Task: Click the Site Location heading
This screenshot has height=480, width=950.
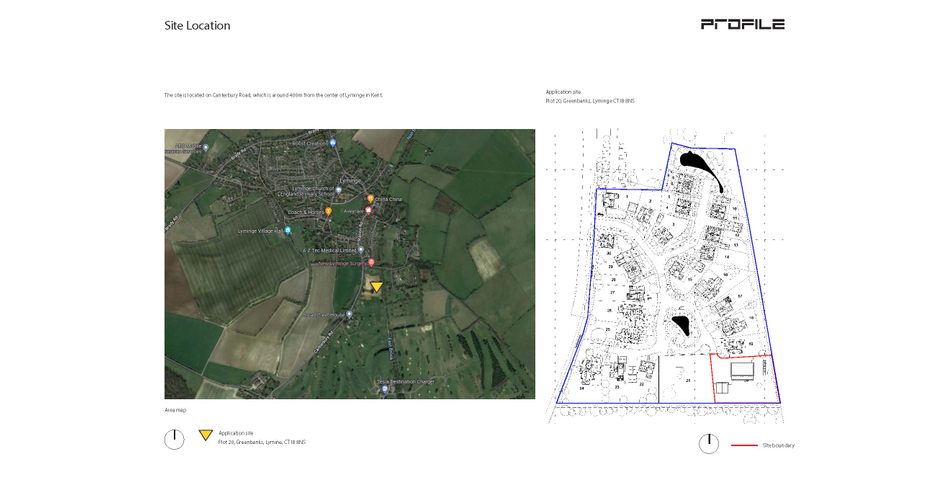Action: point(198,25)
